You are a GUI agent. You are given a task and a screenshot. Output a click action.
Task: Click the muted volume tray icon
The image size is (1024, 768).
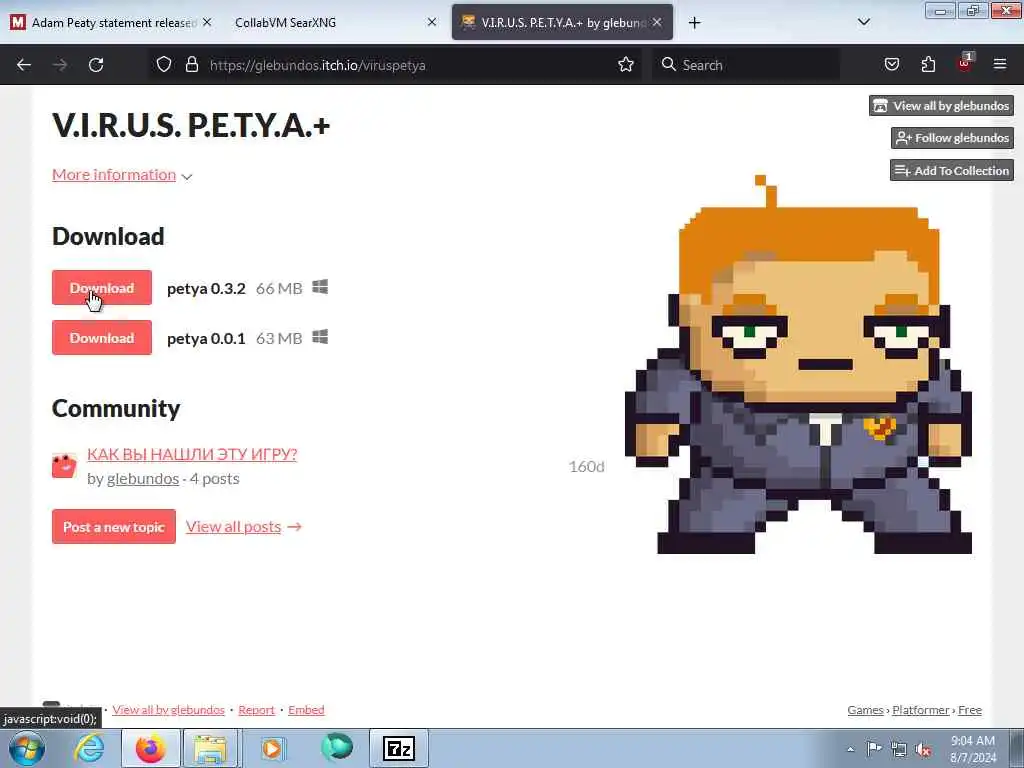923,750
